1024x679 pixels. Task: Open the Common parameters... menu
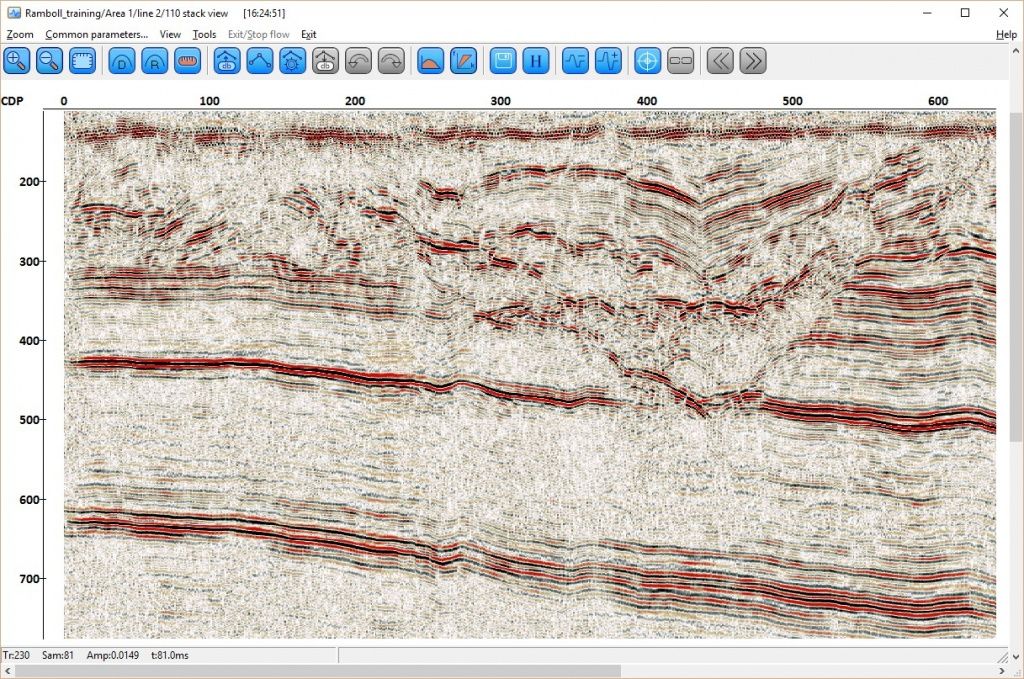pos(96,34)
